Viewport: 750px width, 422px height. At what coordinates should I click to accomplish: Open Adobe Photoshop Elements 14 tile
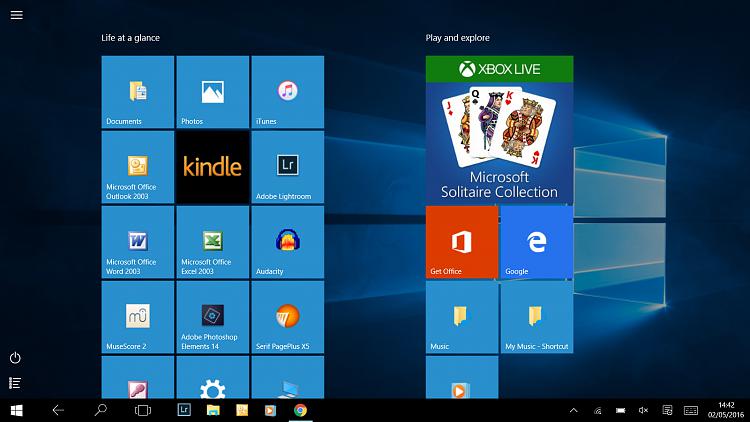(213, 317)
